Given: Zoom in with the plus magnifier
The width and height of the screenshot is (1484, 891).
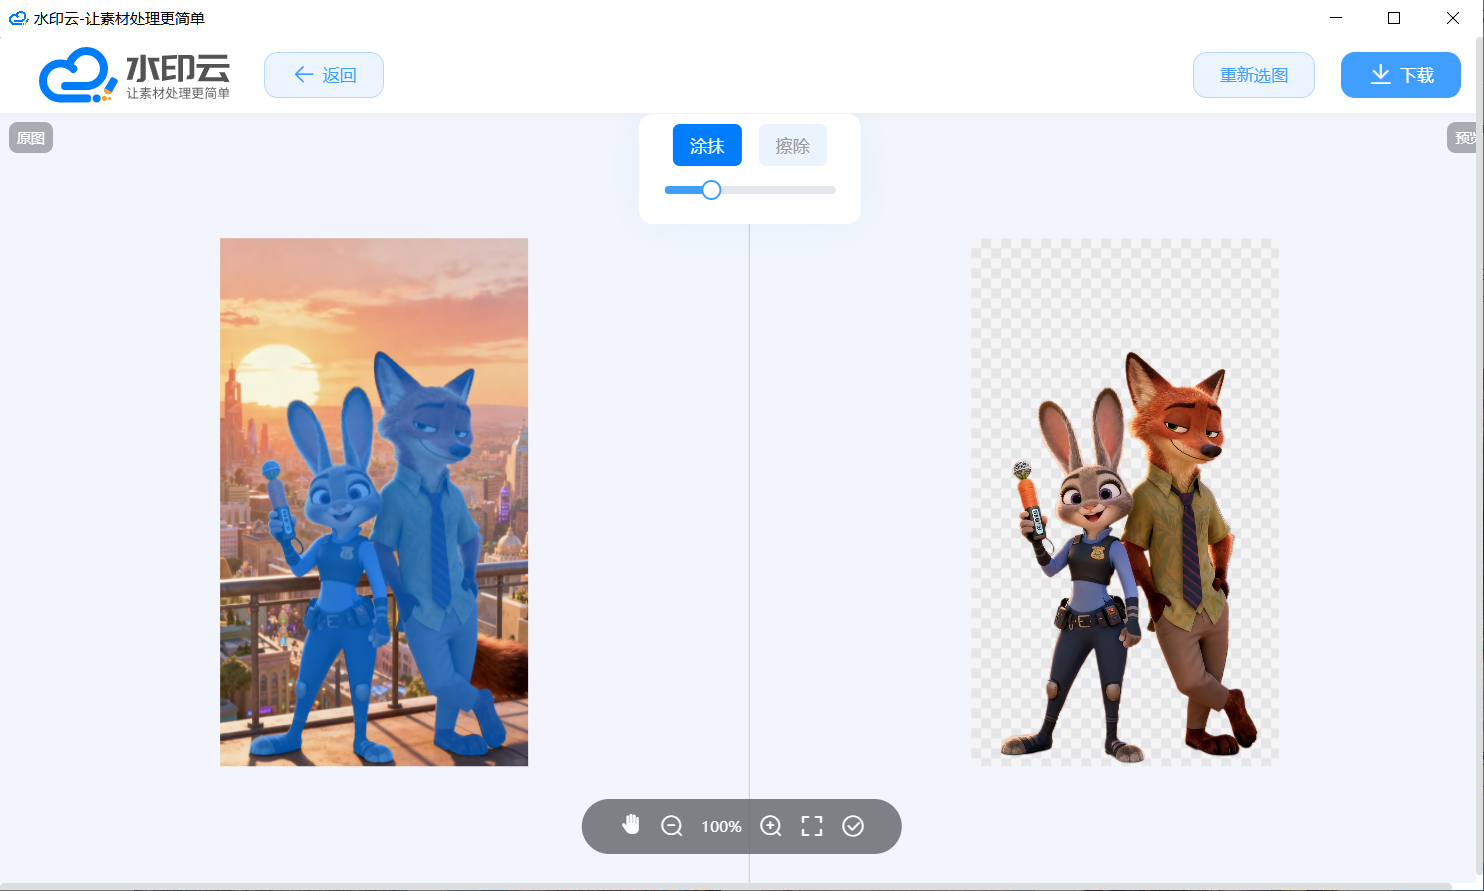Looking at the screenshot, I should click(x=771, y=826).
